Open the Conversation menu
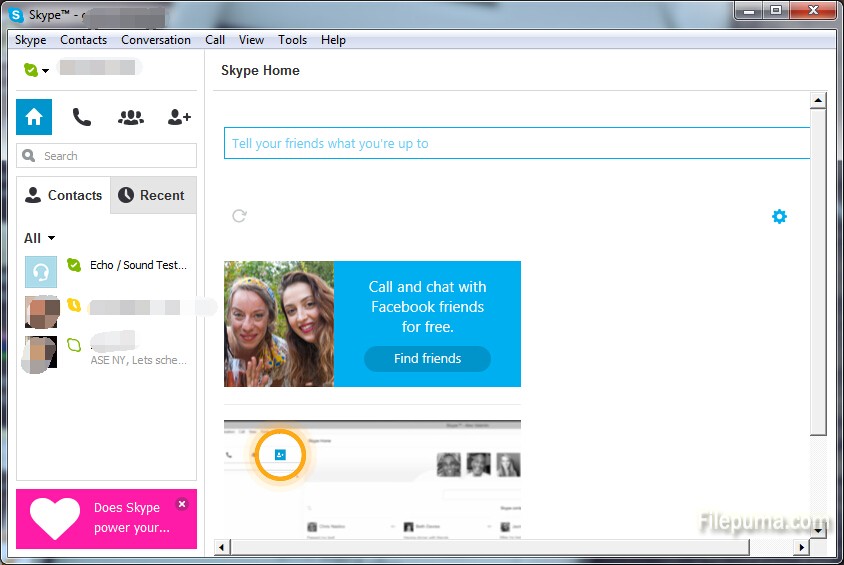This screenshot has width=844, height=565. (x=156, y=40)
